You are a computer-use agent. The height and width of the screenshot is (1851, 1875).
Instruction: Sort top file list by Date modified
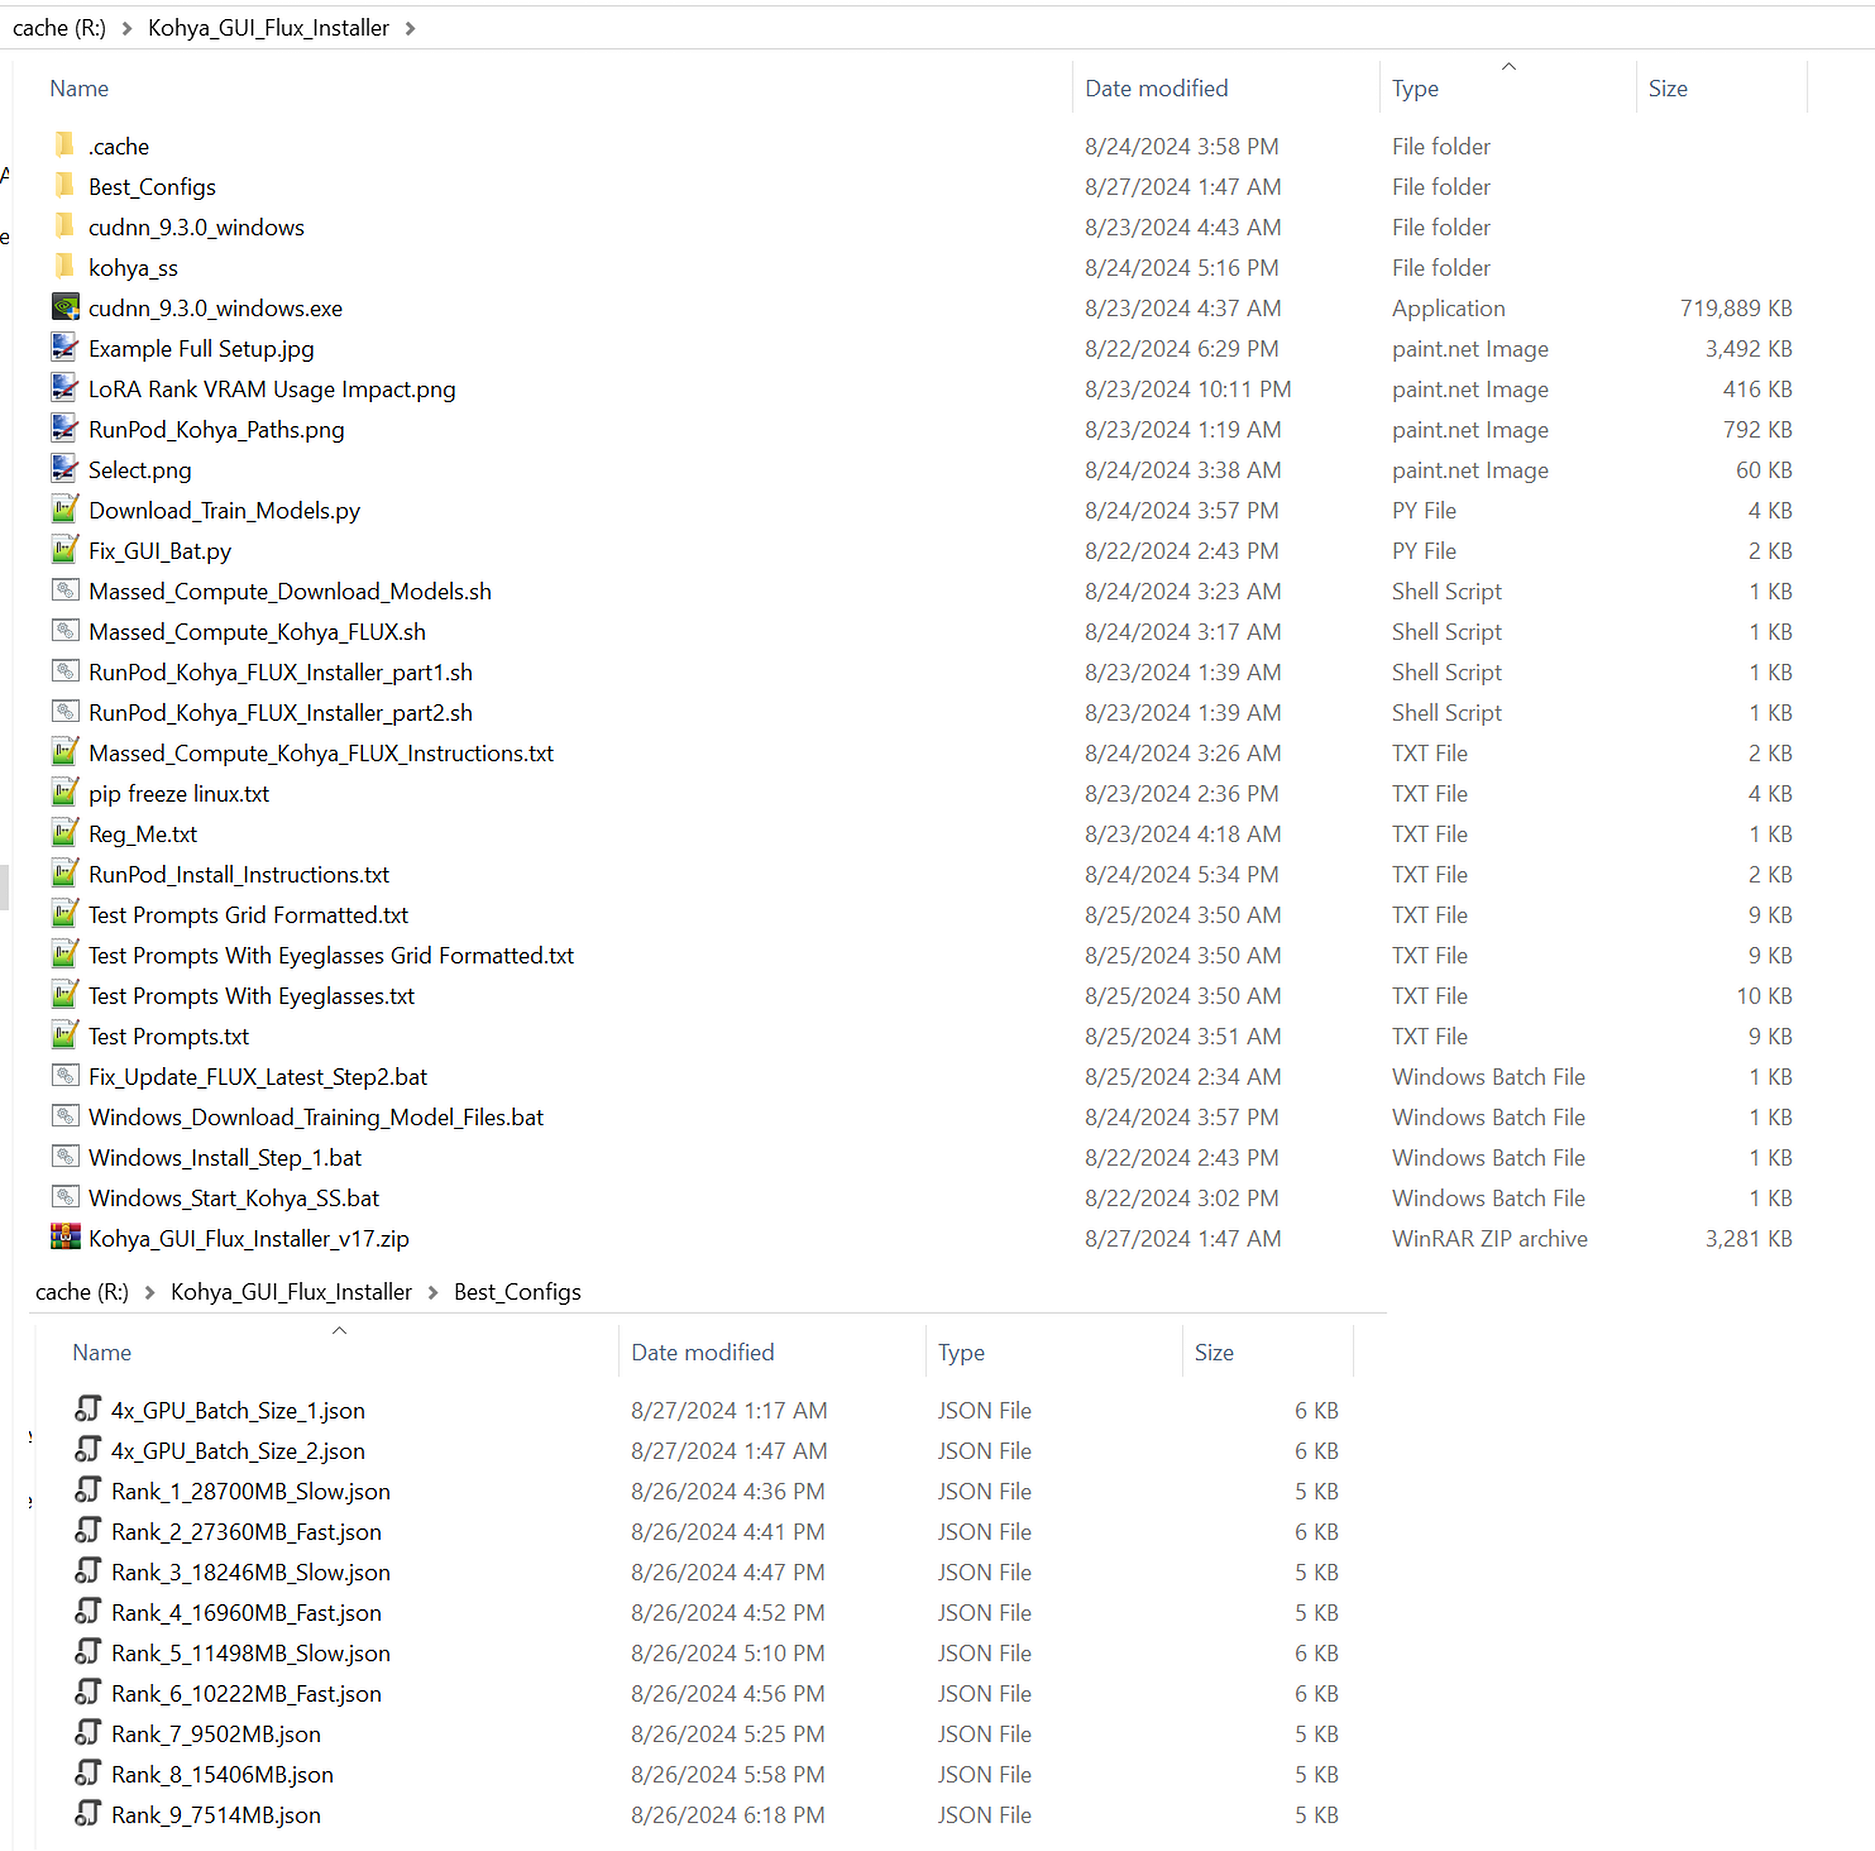pos(1156,88)
